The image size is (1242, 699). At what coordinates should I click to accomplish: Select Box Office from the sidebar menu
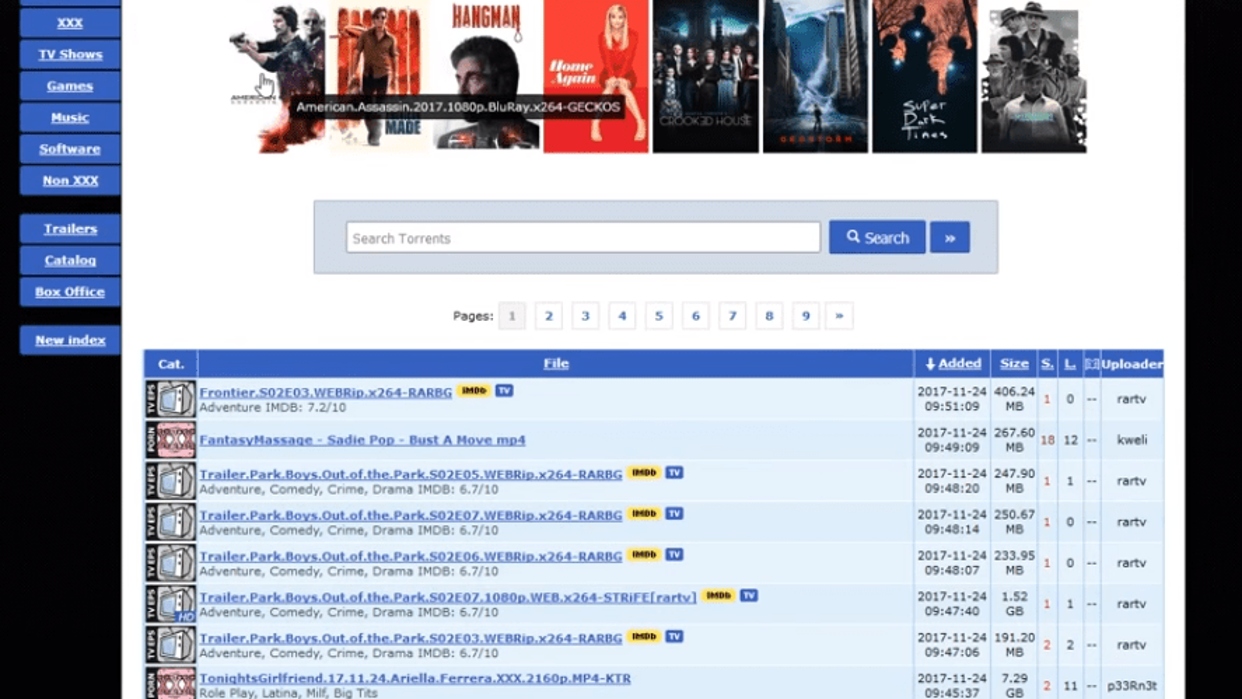70,292
